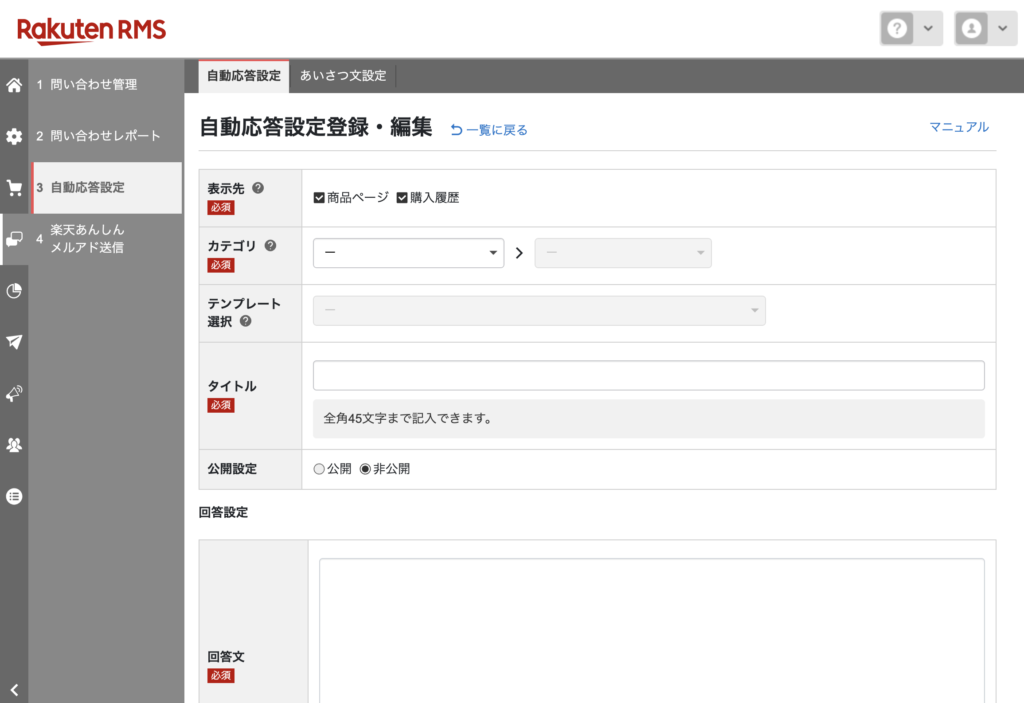Screen dimensions: 1024x703
Task: Show help tooltip for 表示先
Action: click(x=258, y=188)
